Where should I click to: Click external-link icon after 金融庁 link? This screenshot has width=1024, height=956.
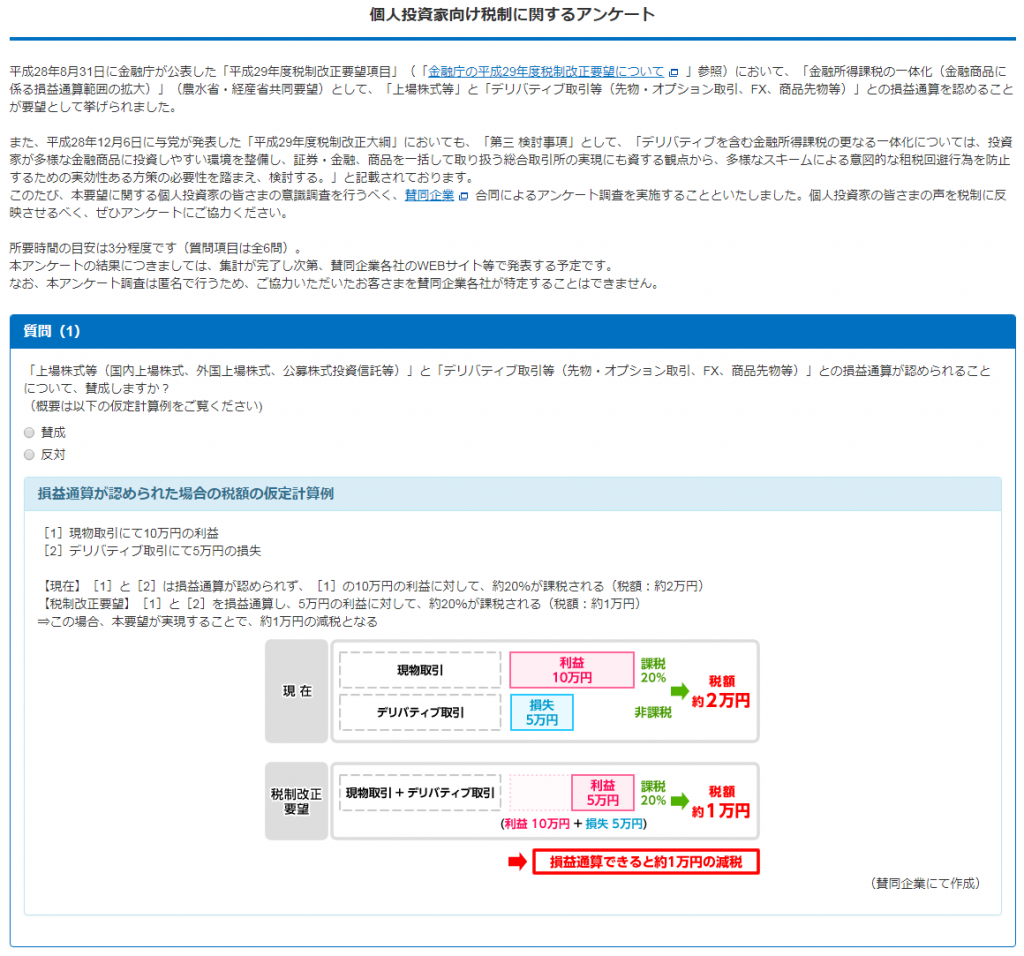pos(674,73)
